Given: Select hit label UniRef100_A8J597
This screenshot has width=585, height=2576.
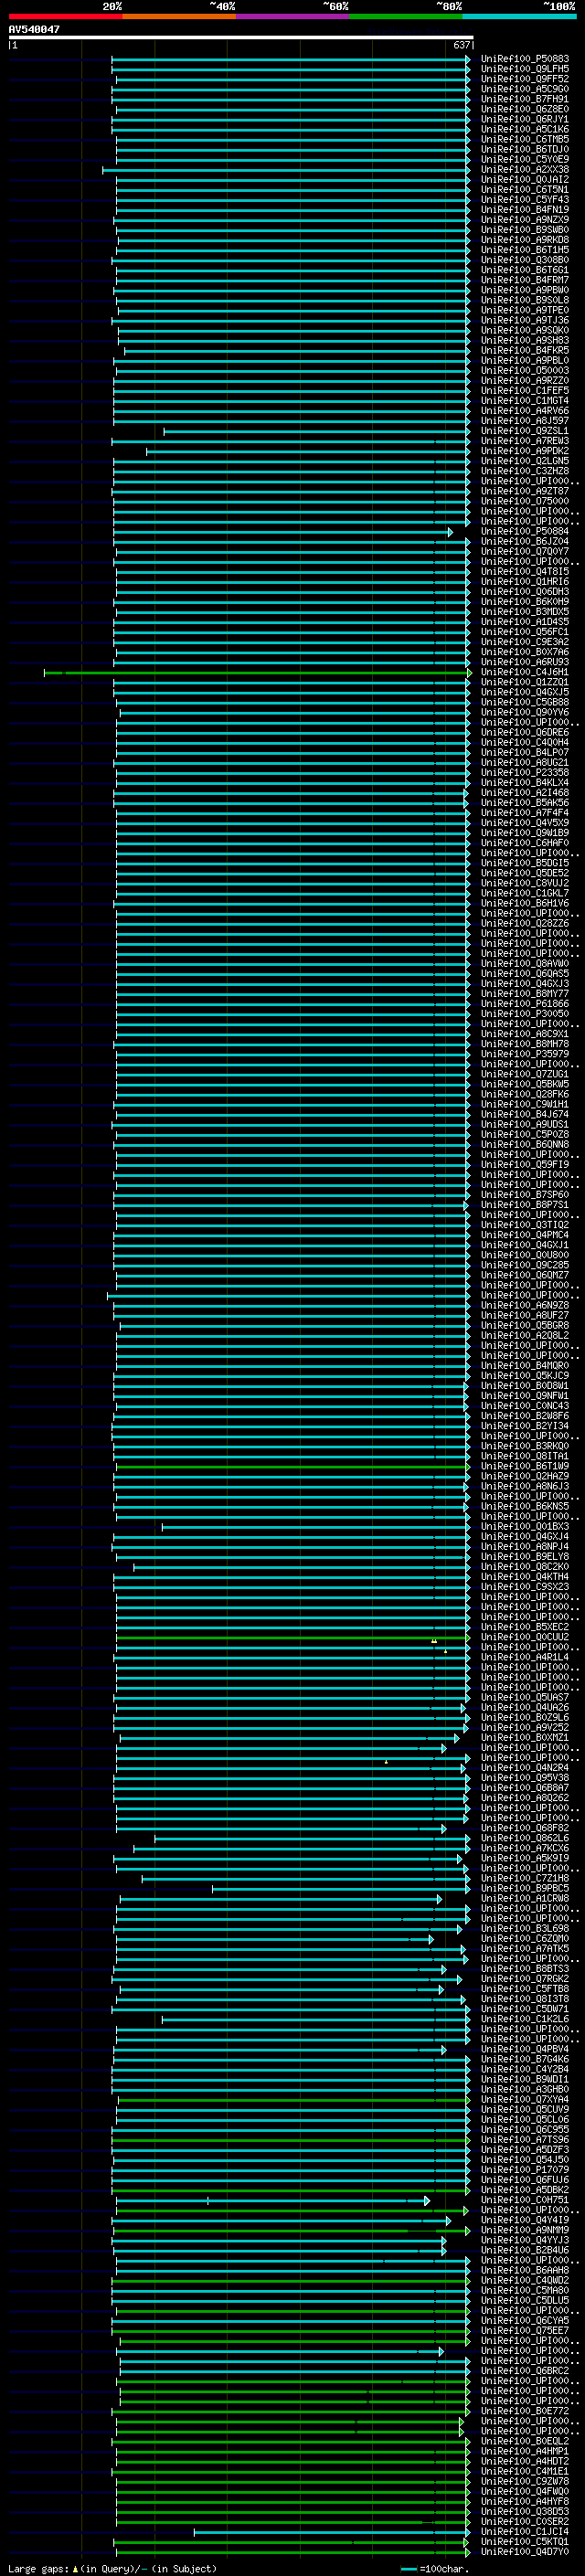Looking at the screenshot, I should 525,420.
